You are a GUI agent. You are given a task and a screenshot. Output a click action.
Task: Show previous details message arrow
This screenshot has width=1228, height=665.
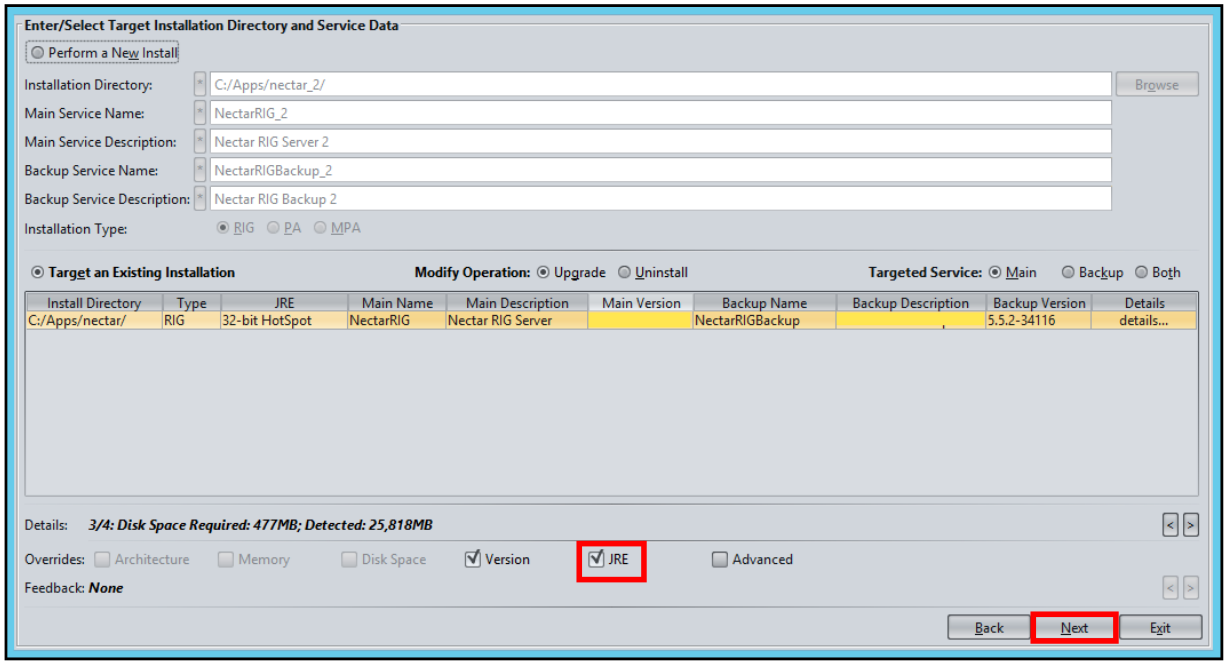click(1171, 524)
